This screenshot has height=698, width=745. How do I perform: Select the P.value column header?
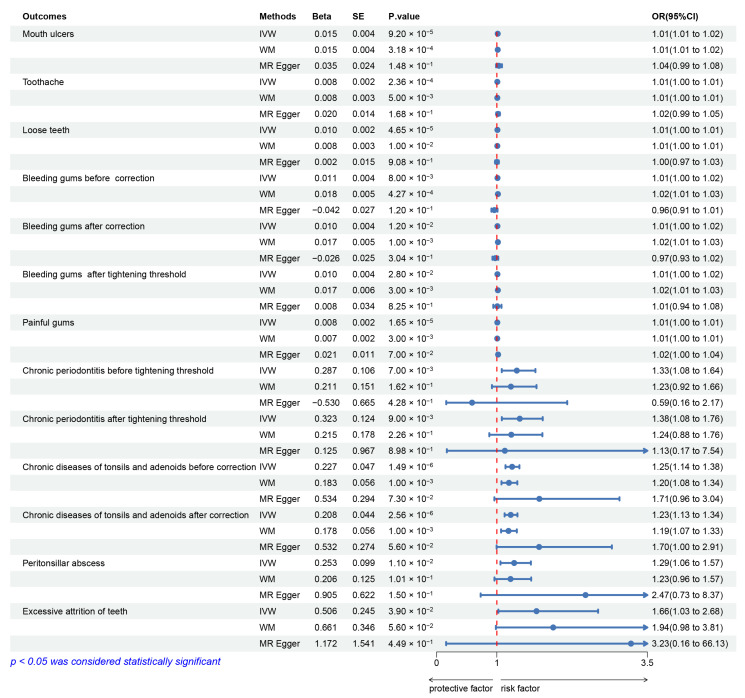tap(404, 17)
